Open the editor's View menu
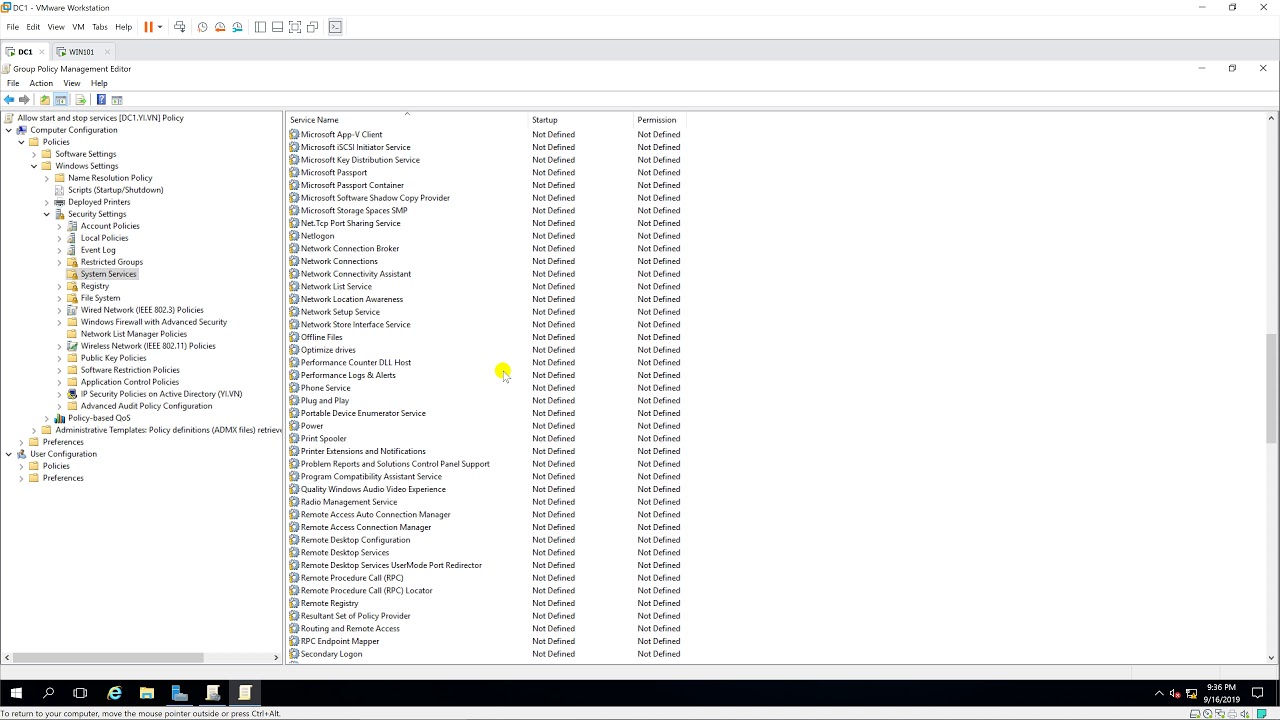1280x720 pixels. click(72, 83)
